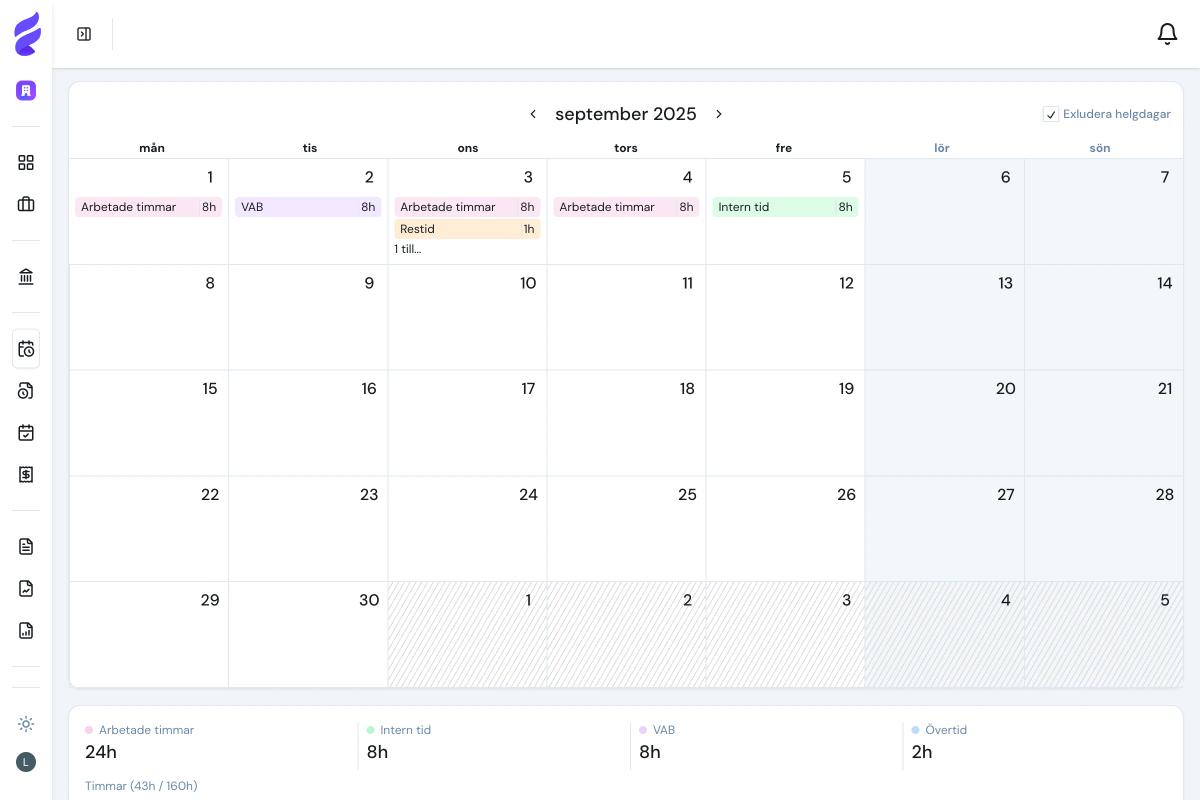Advance to October using the right chevron
This screenshot has height=800, width=1200.
[x=719, y=113]
